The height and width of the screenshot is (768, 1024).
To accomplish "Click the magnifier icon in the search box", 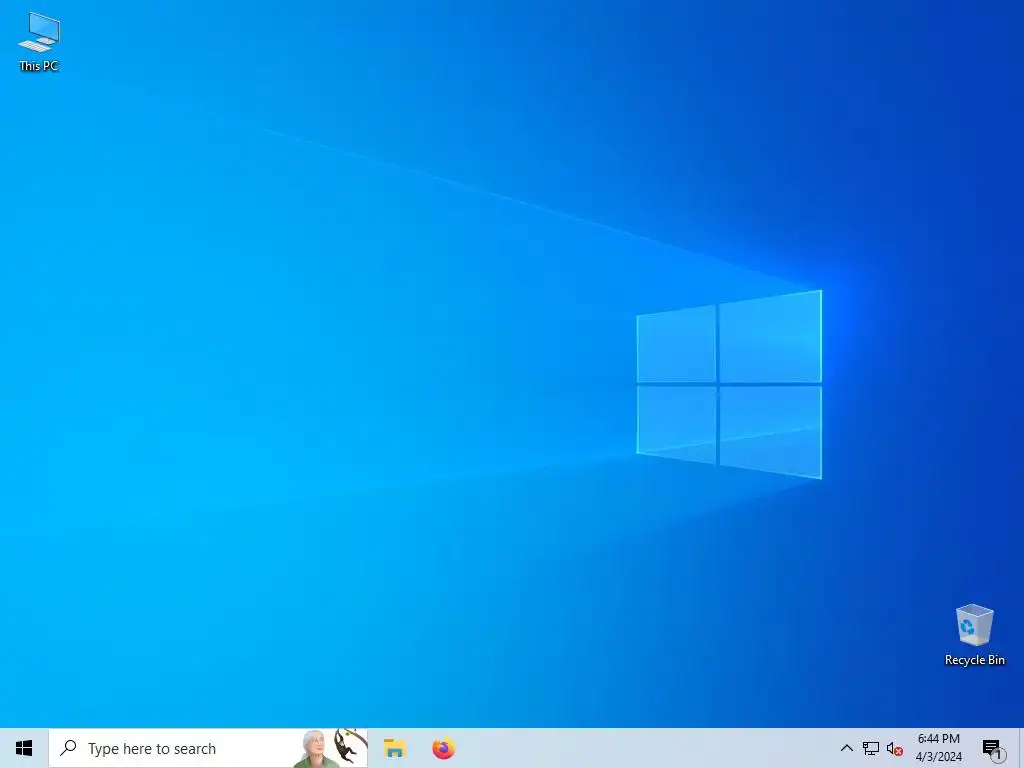I will click(68, 748).
